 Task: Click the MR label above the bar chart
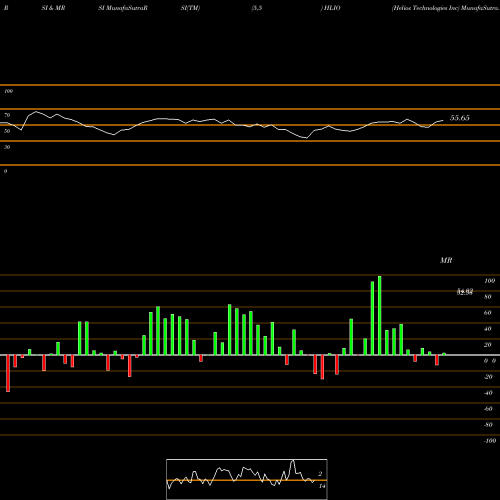(446, 260)
